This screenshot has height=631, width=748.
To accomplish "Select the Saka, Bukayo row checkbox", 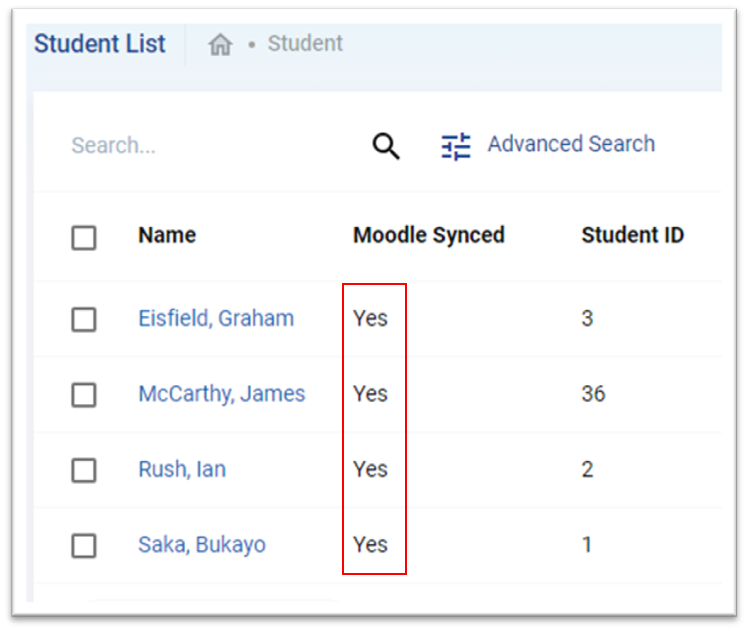I will click(84, 546).
